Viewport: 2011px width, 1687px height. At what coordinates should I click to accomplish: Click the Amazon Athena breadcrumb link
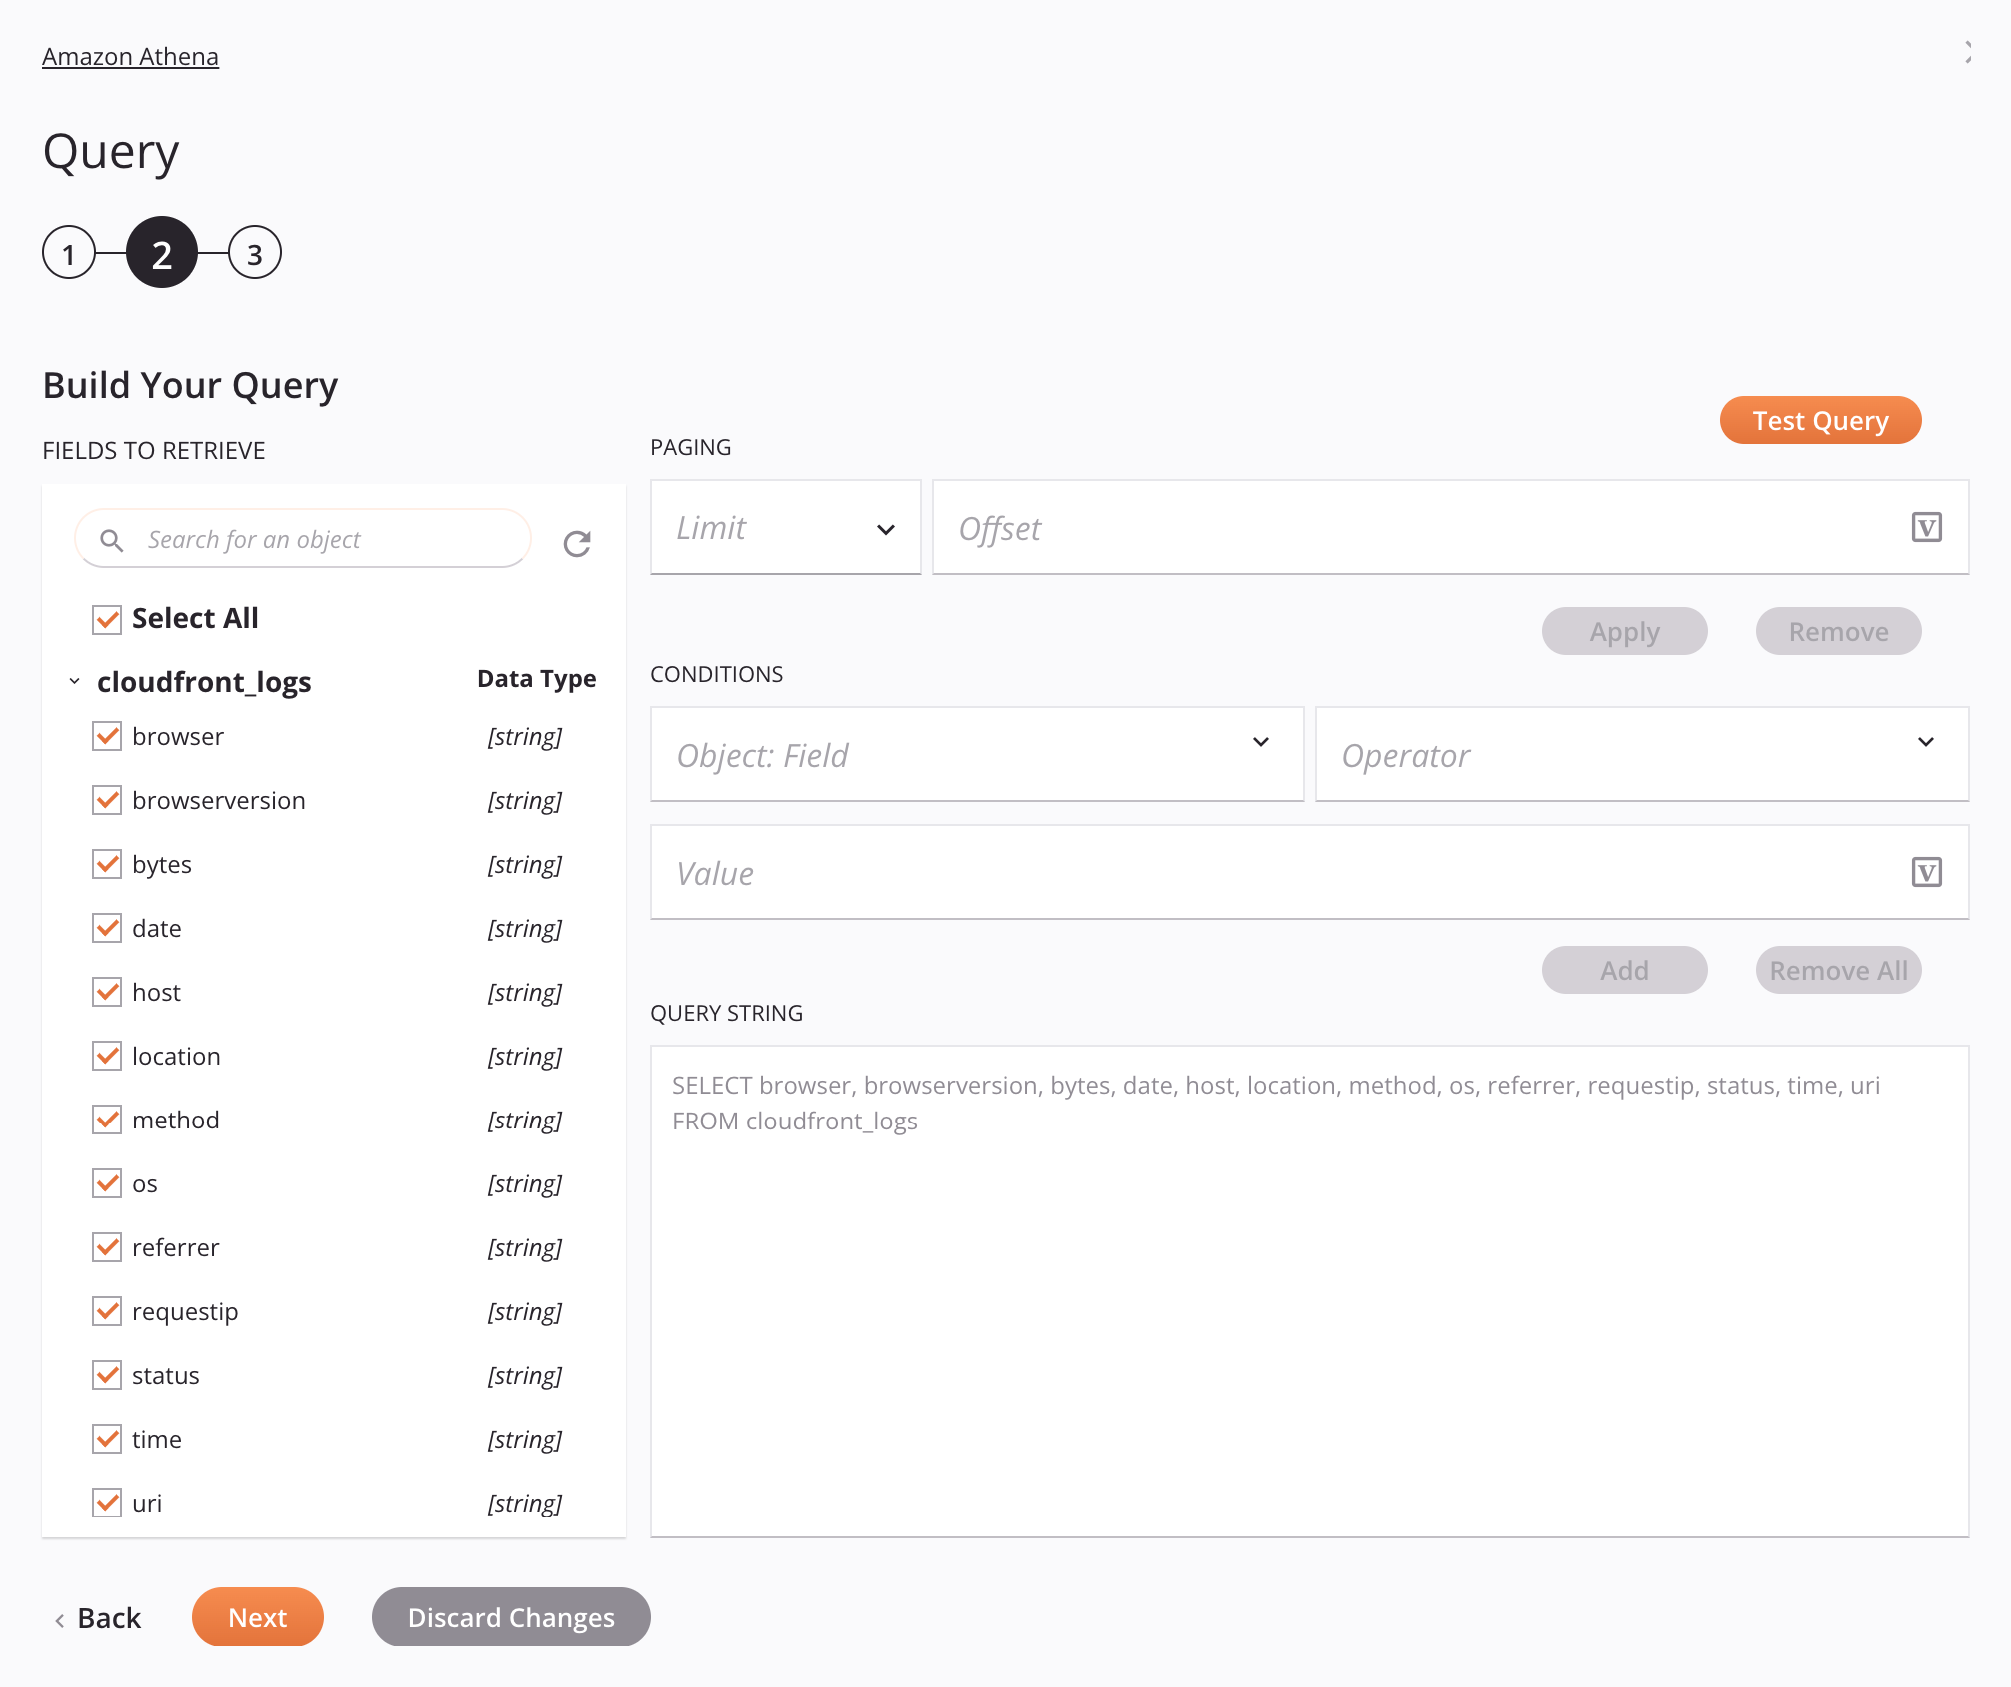130,55
